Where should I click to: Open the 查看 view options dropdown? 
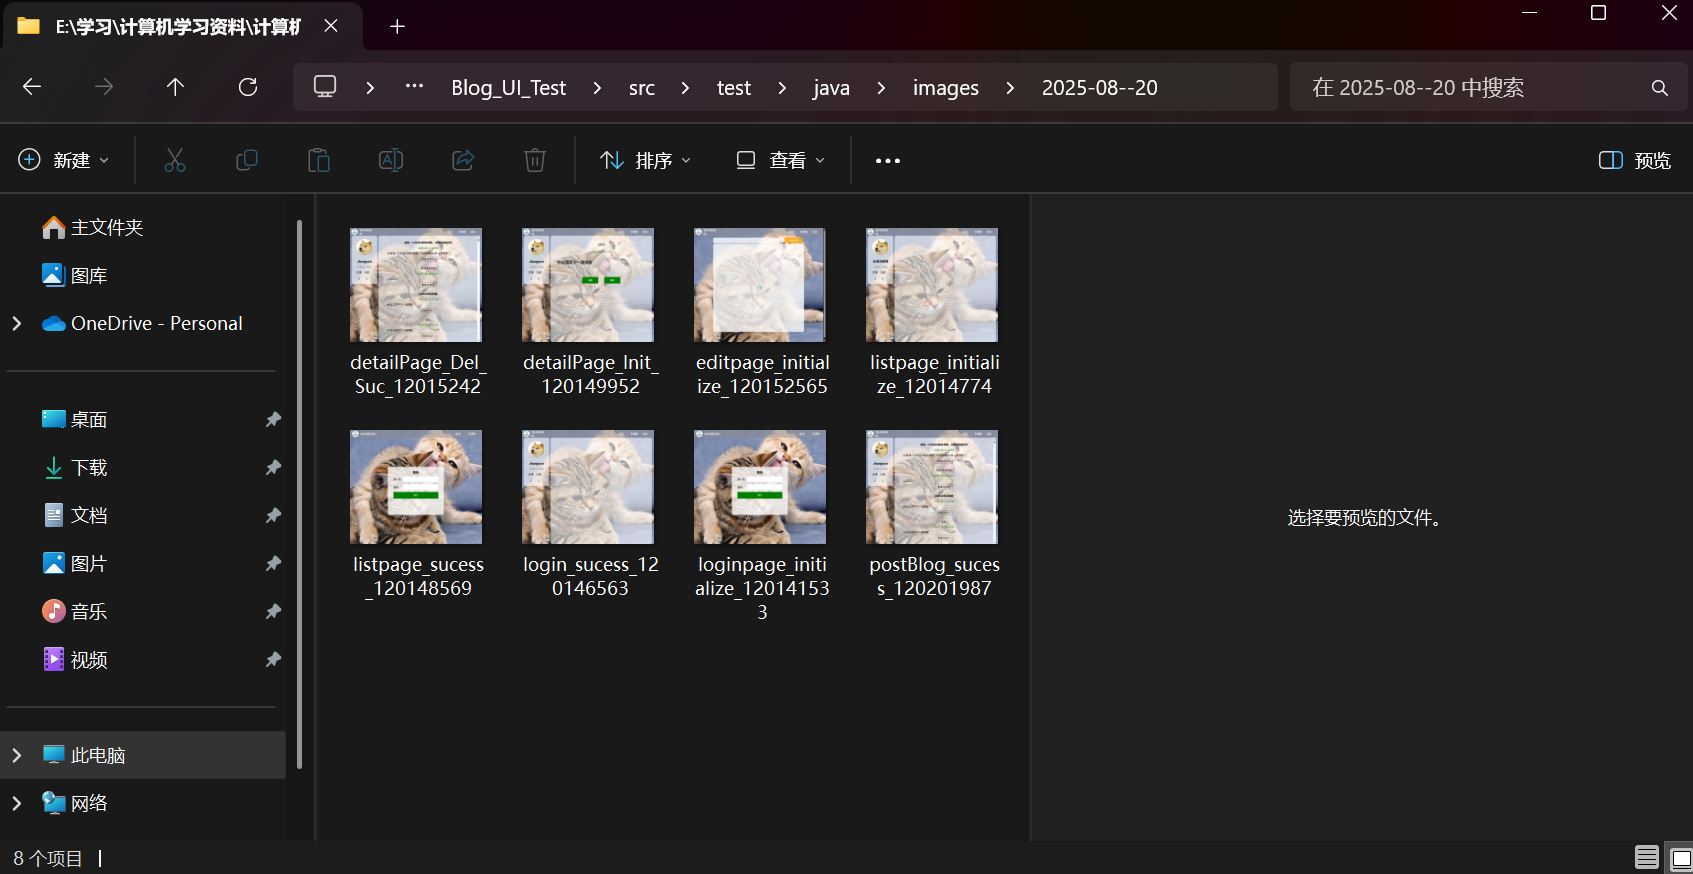(x=781, y=160)
